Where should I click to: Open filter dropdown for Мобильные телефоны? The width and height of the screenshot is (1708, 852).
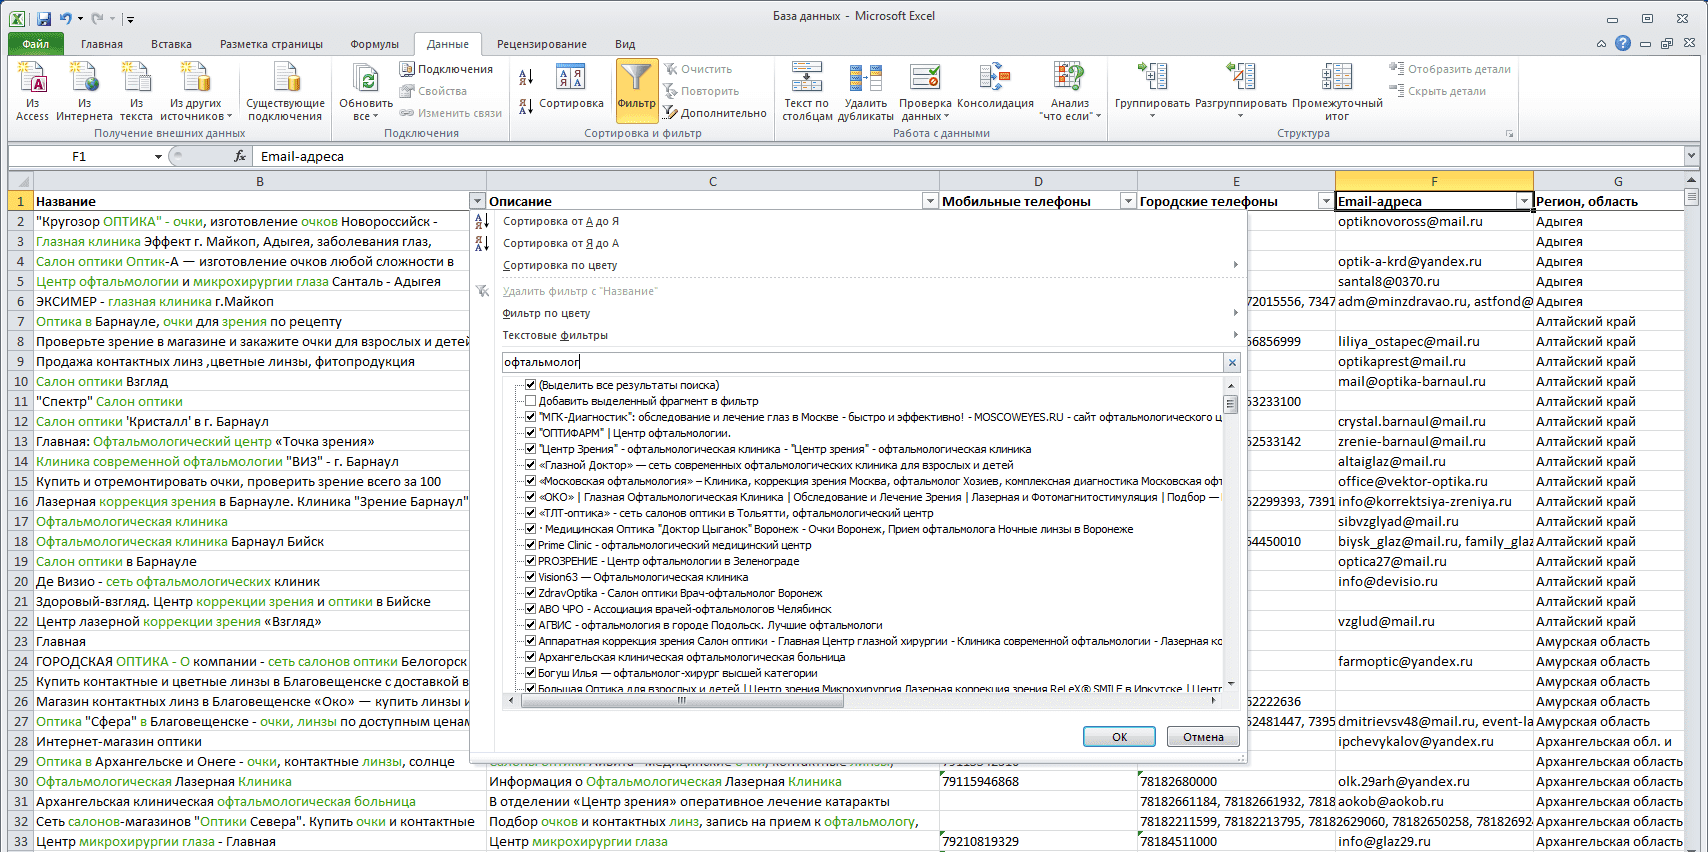[1128, 201]
